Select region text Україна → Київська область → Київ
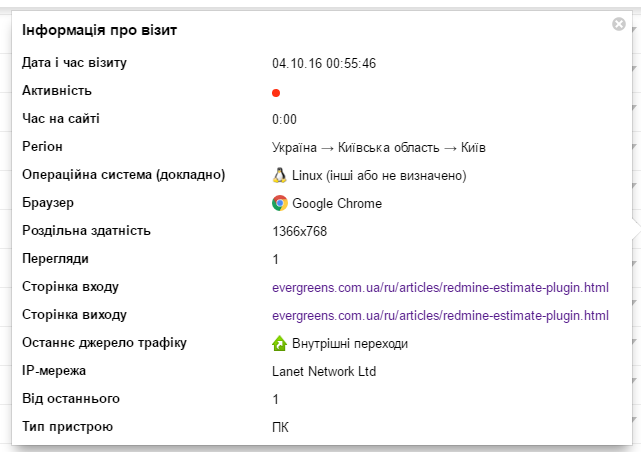The width and height of the screenshot is (641, 452). click(379, 148)
